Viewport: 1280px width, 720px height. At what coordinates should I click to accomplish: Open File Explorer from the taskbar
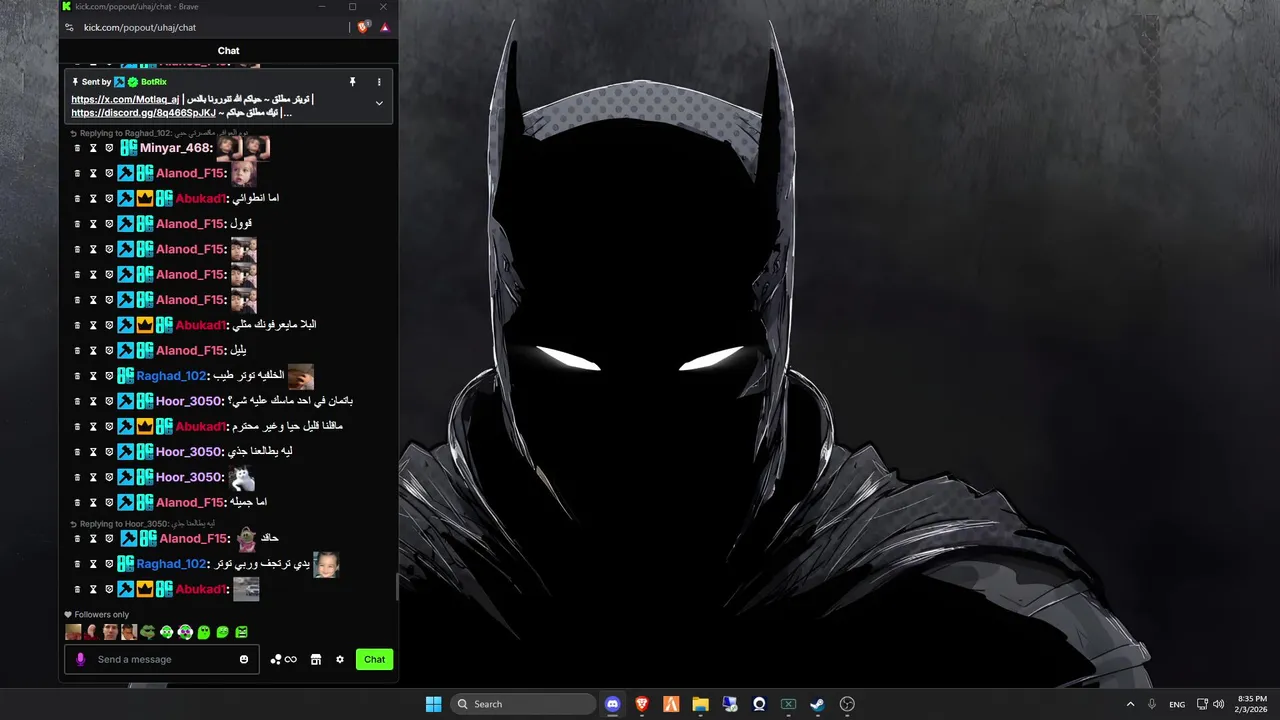click(x=700, y=704)
